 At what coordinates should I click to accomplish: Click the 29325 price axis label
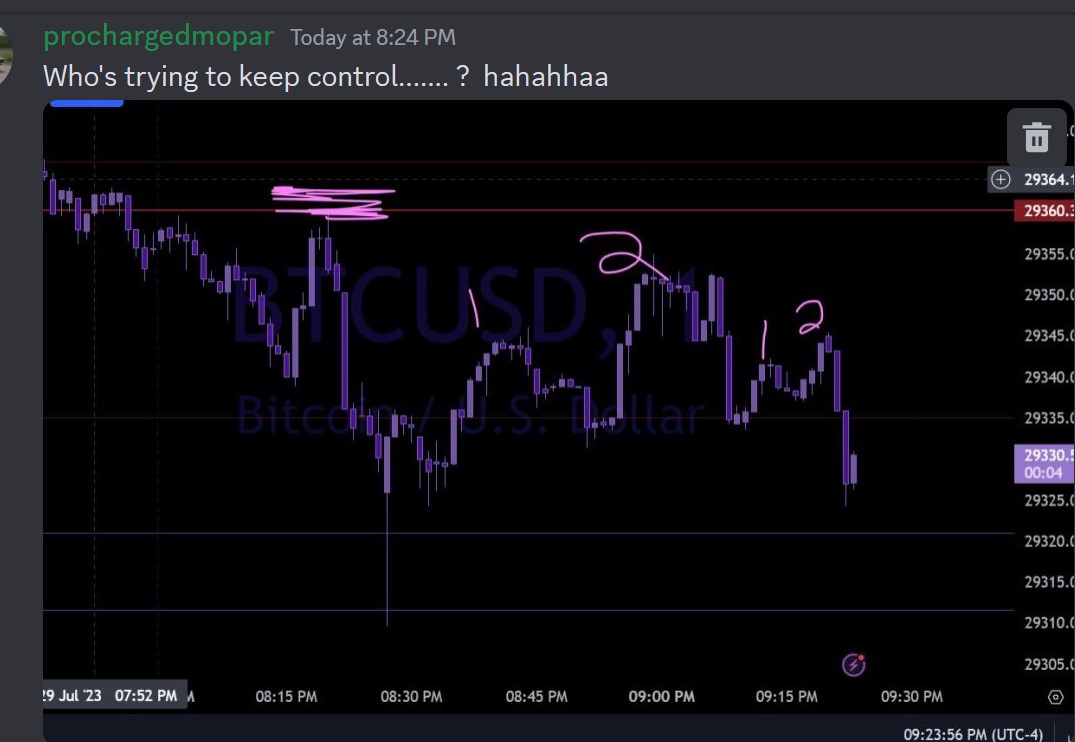(1049, 501)
